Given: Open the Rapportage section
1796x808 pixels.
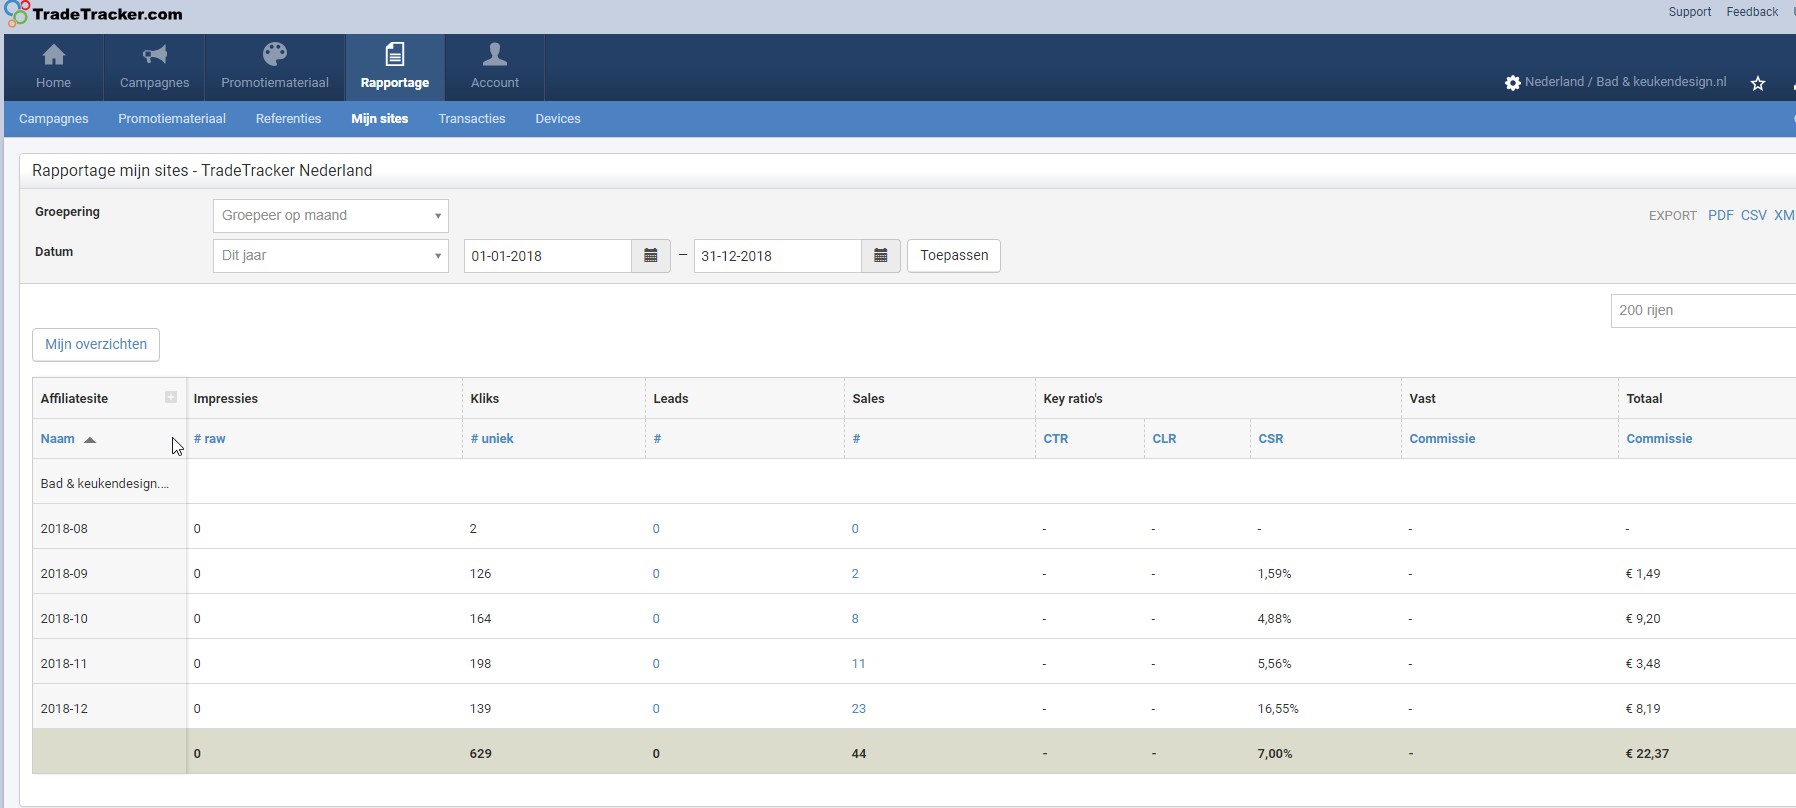Looking at the screenshot, I should (395, 67).
